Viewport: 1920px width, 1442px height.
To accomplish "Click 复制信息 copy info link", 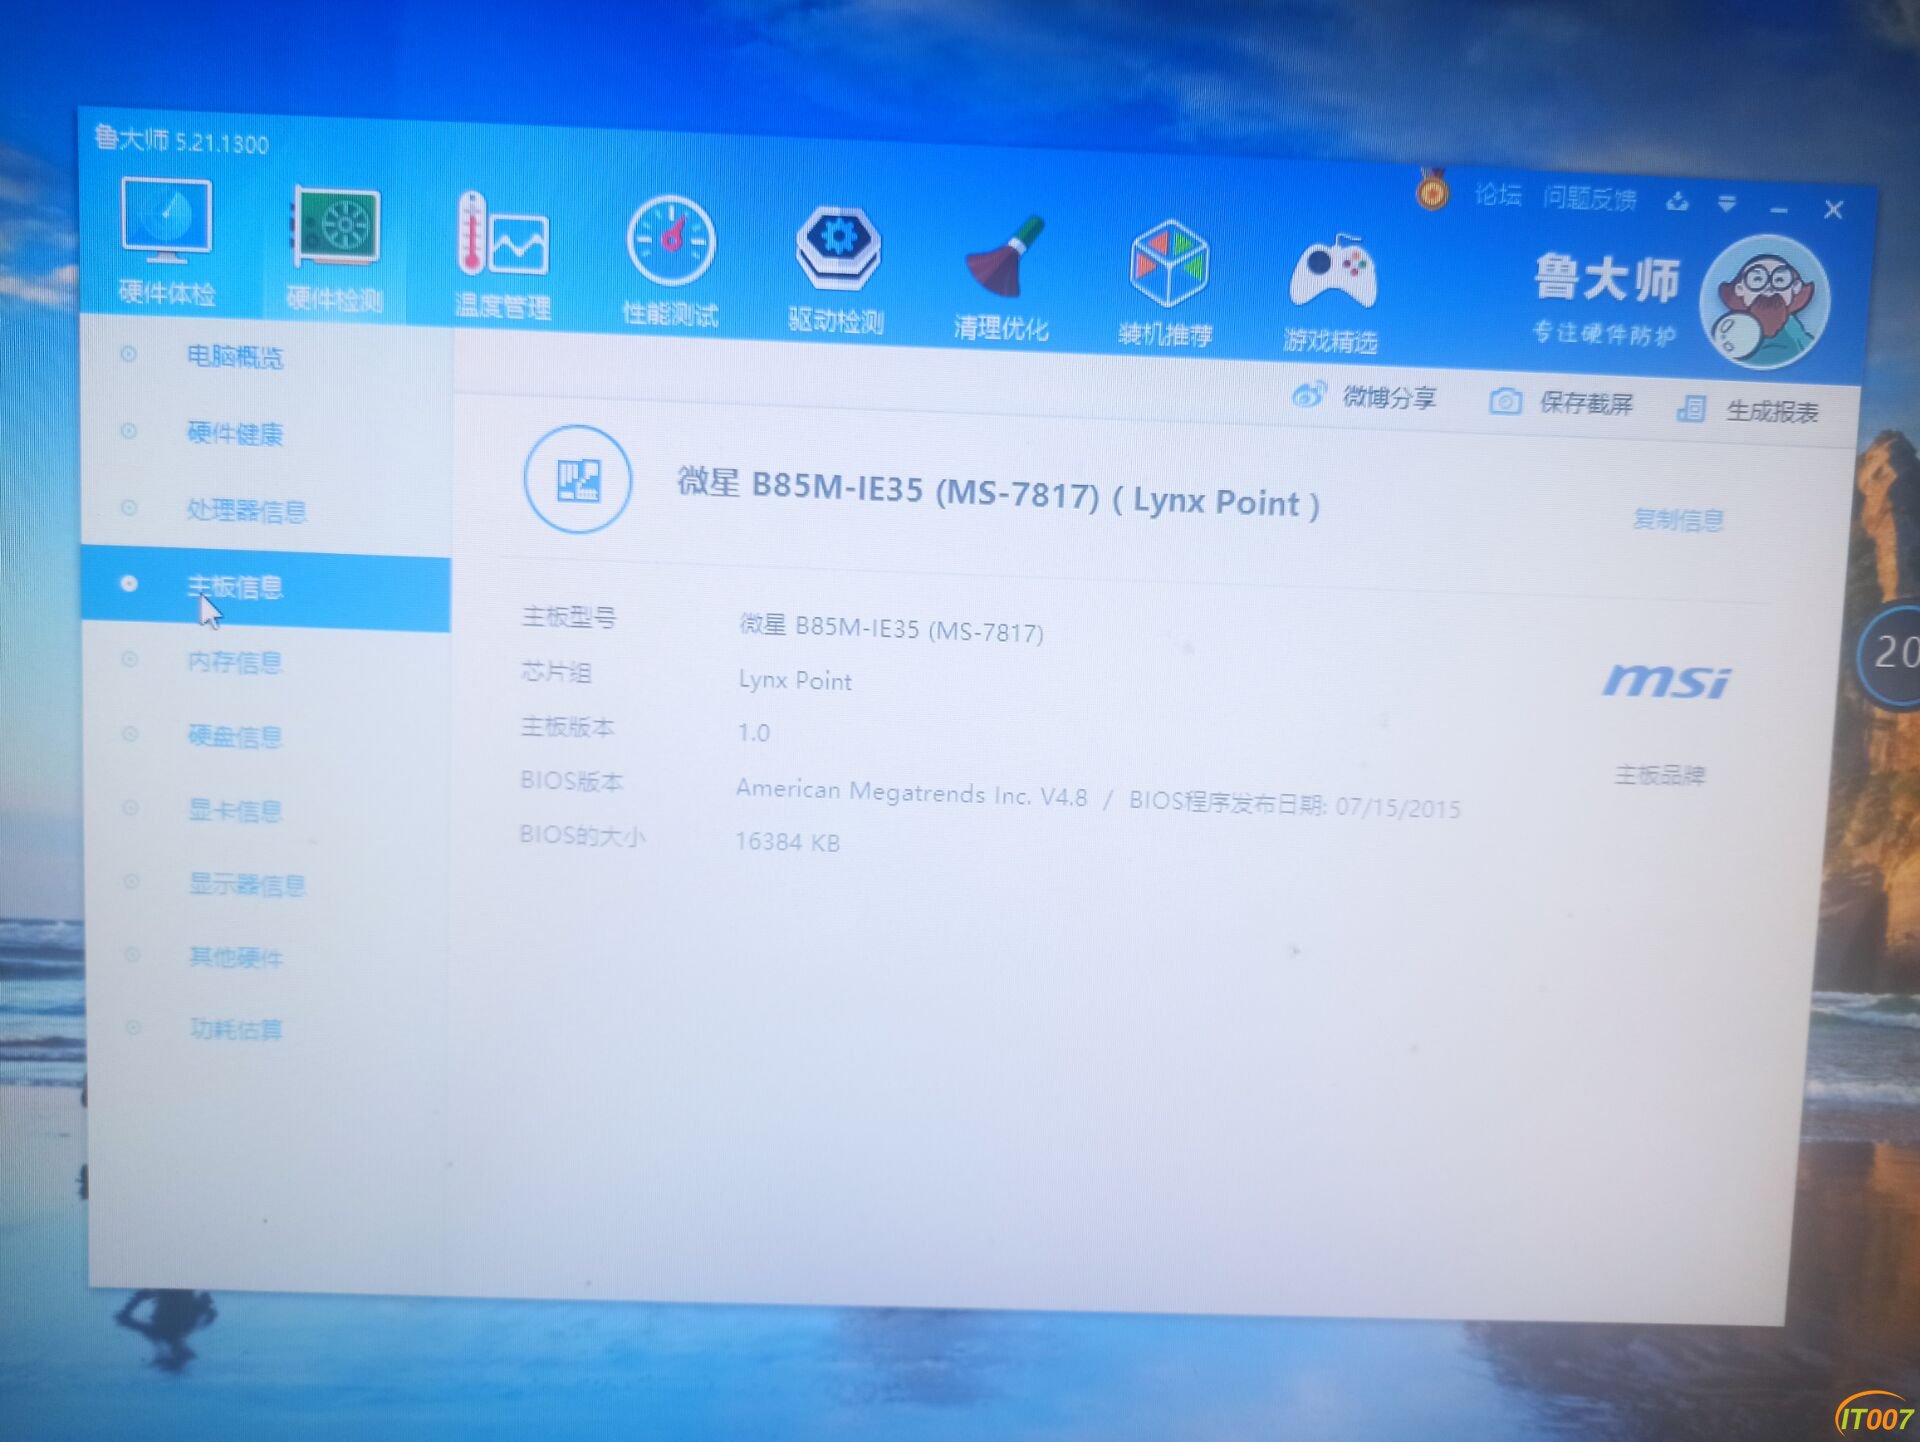I will [1678, 519].
